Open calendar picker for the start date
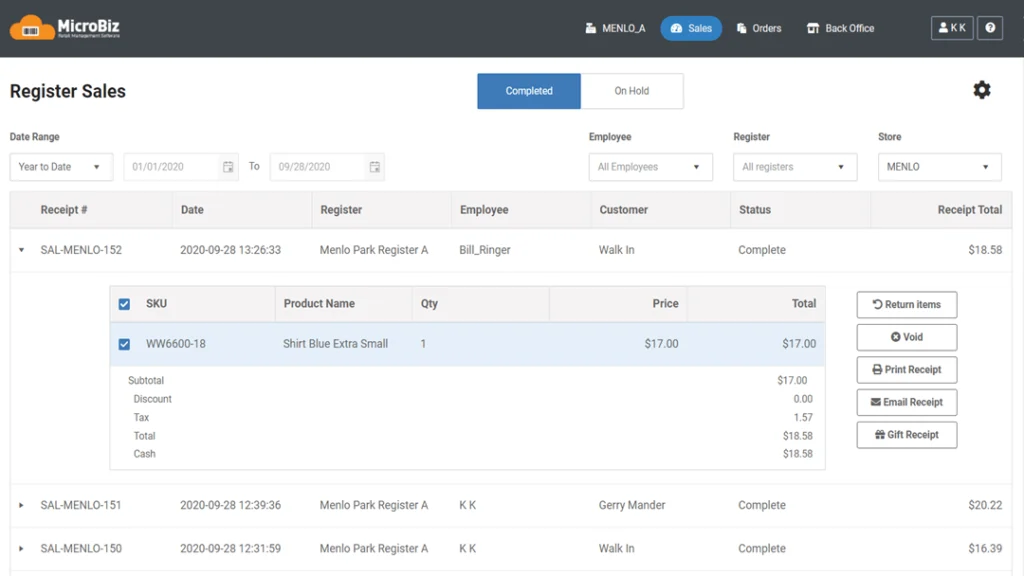Image resolution: width=1024 pixels, height=576 pixels. click(228, 167)
